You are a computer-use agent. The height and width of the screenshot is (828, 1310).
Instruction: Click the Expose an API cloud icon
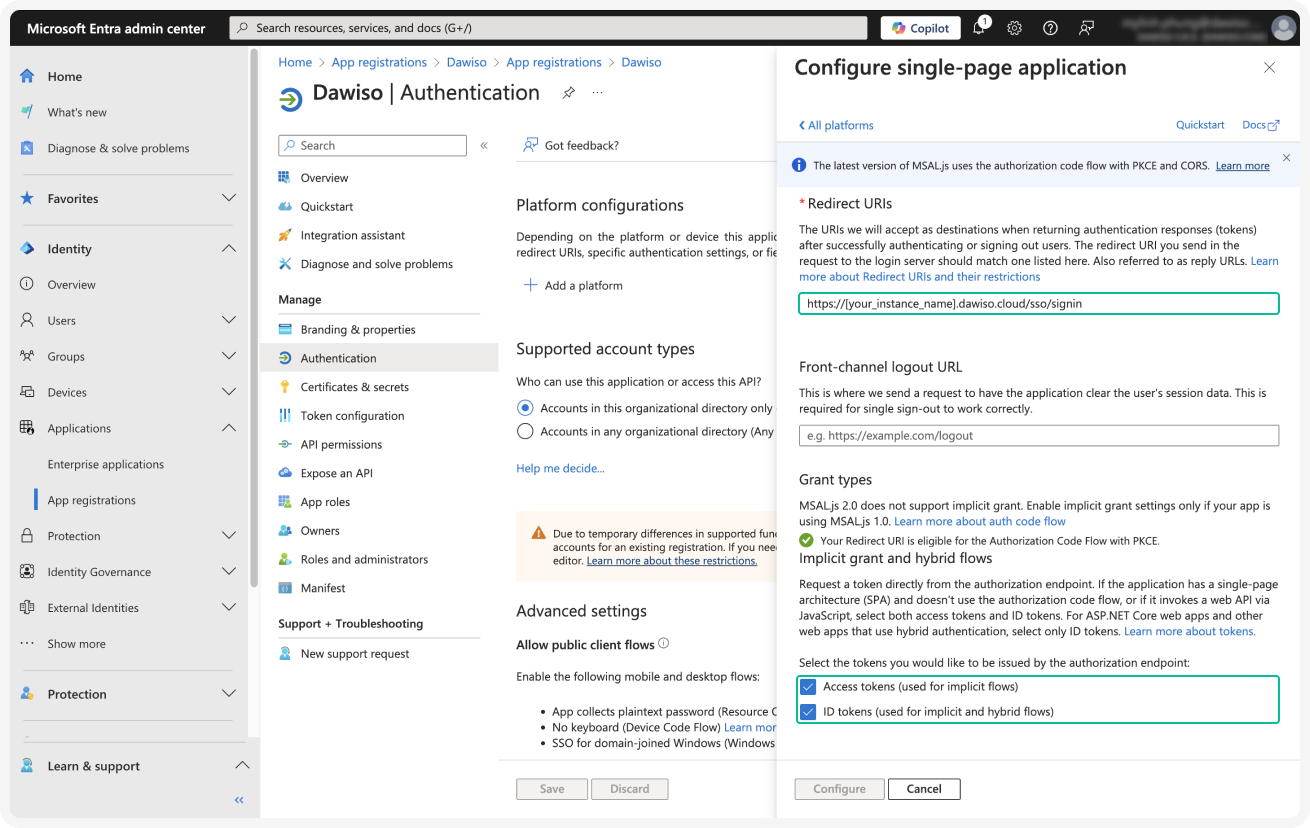[x=285, y=474]
